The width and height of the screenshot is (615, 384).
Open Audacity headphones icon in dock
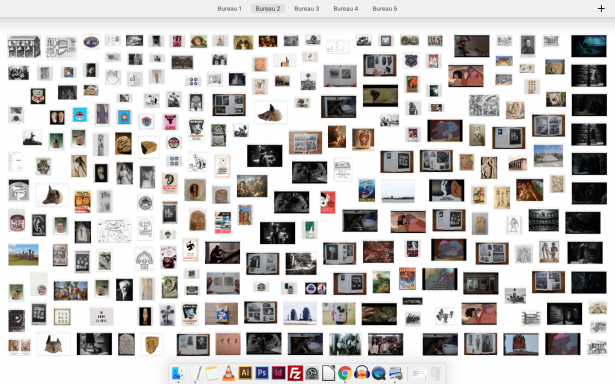(x=362, y=373)
